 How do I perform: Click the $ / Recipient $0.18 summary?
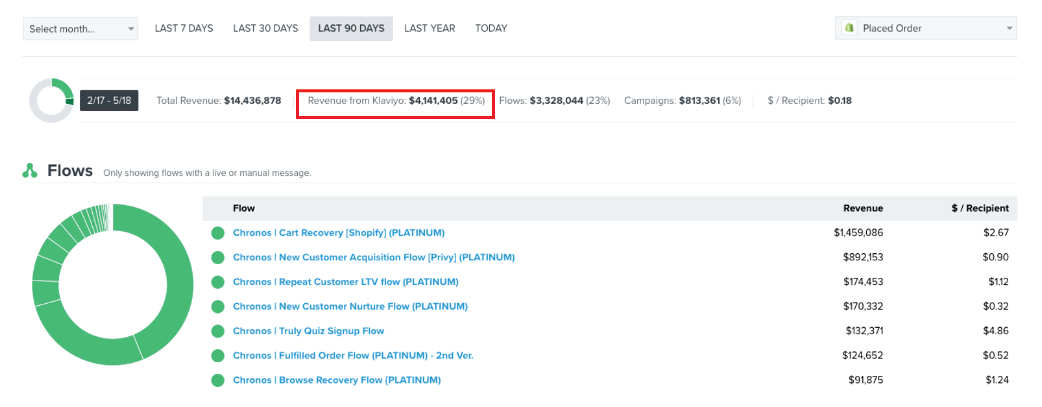(809, 101)
